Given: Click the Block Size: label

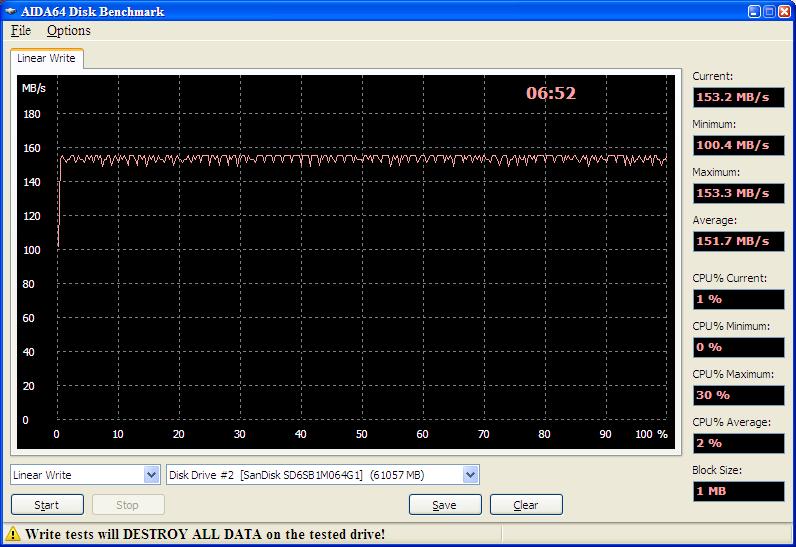Looking at the screenshot, I should (717, 470).
